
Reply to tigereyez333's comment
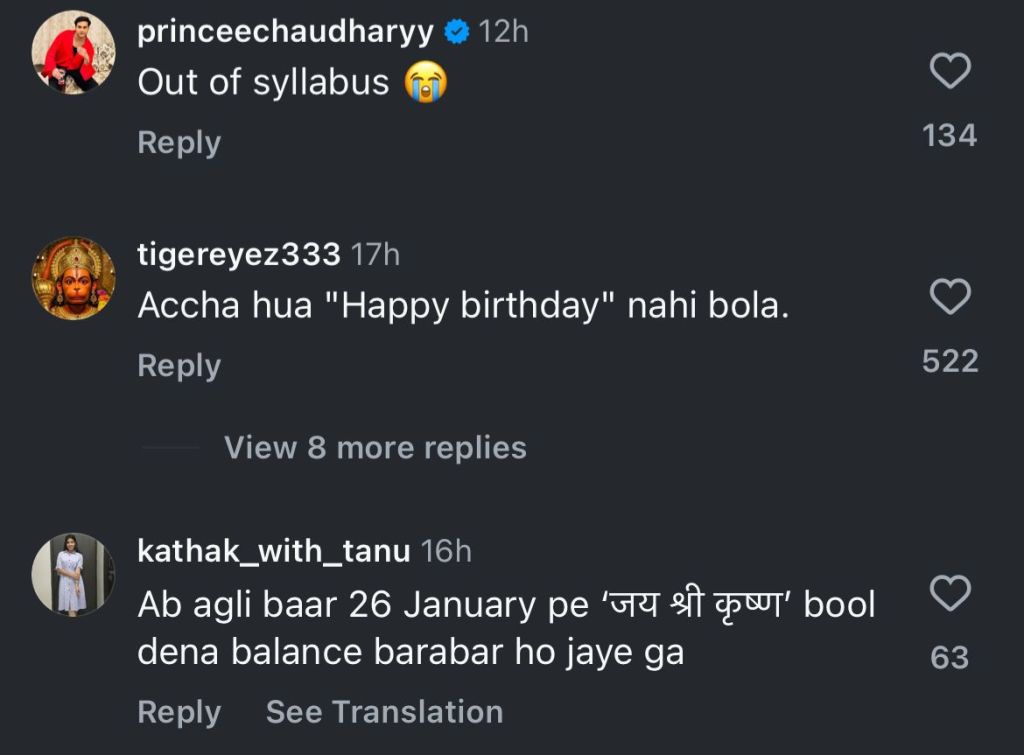(x=179, y=366)
